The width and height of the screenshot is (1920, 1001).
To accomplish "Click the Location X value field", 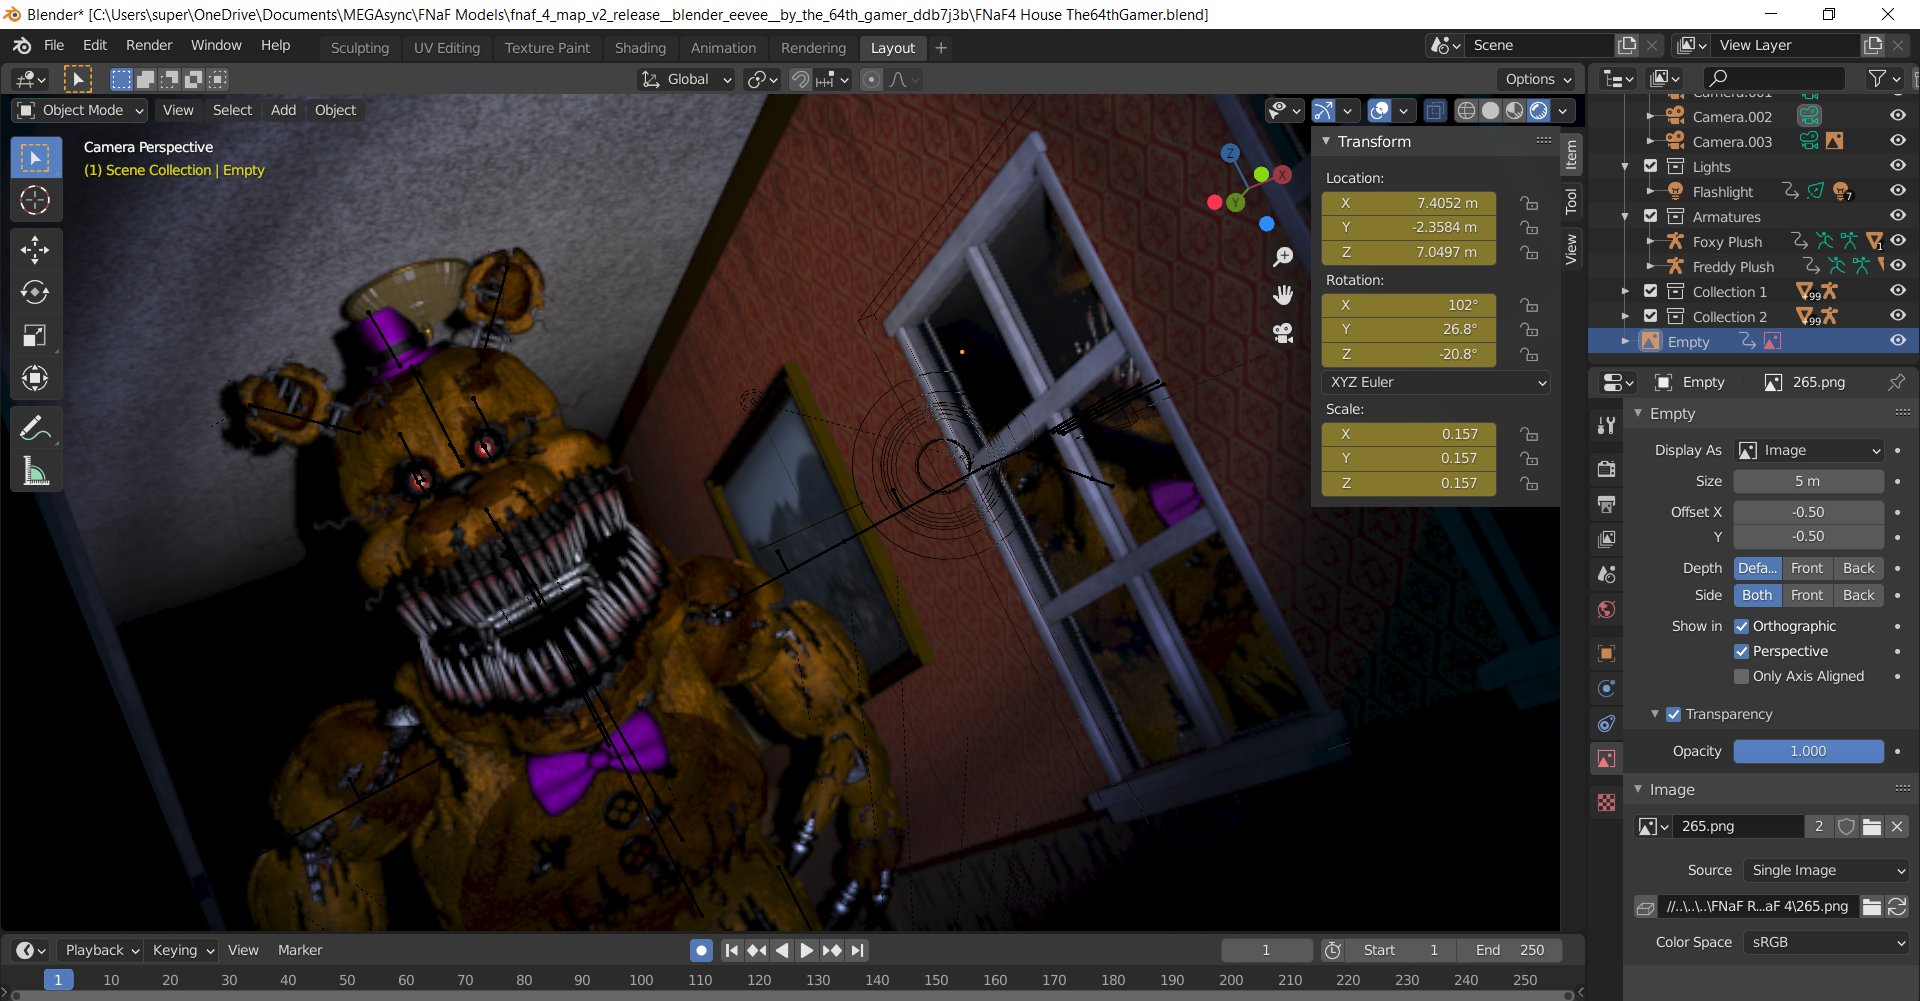I will point(1409,204).
